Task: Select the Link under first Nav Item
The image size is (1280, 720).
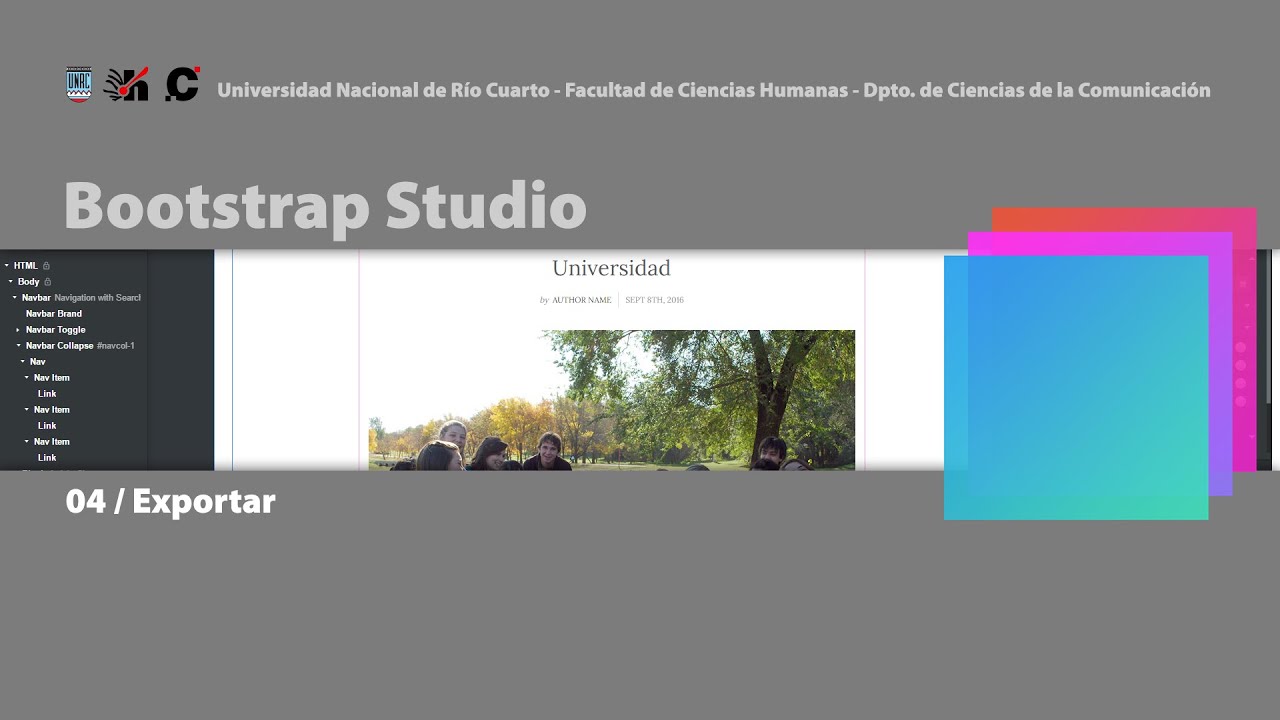Action: tap(74, 394)
